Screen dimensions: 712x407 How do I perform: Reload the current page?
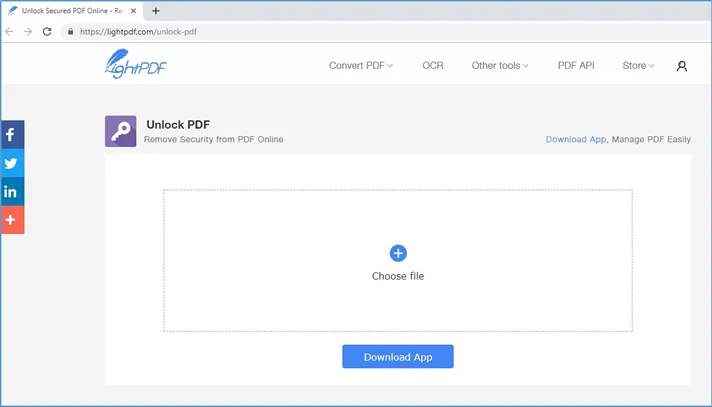coord(47,32)
